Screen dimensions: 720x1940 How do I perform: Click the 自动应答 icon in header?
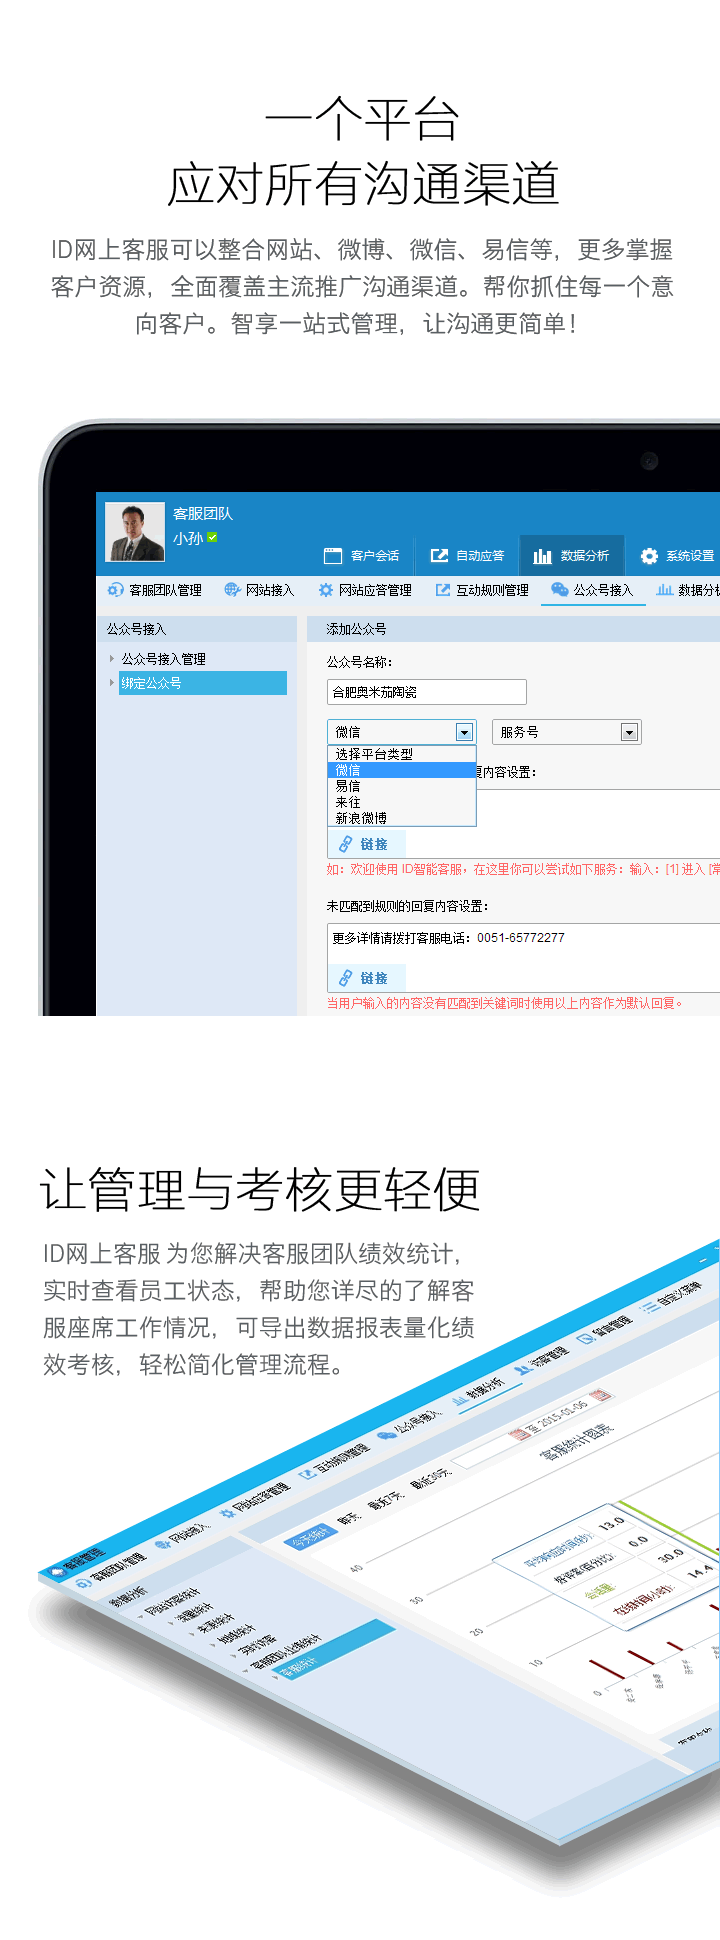click(x=439, y=556)
